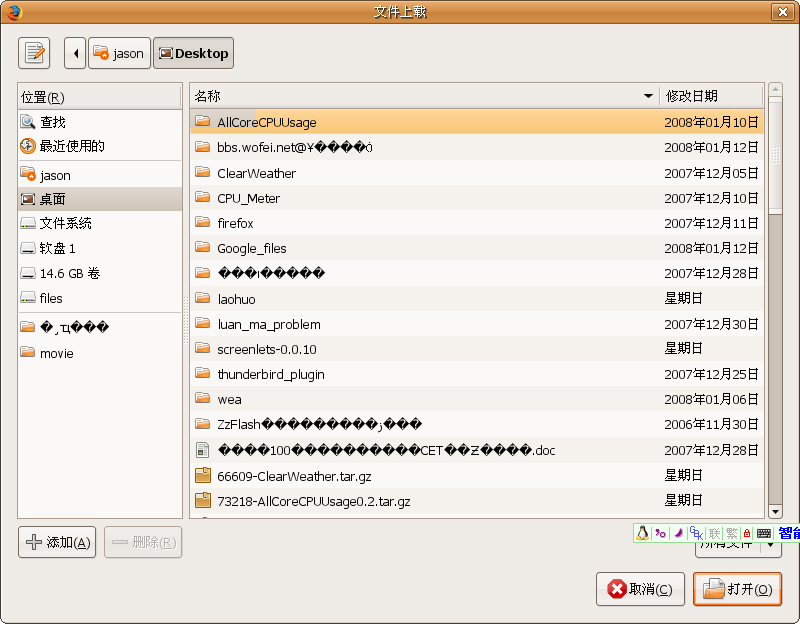The width and height of the screenshot is (800, 624).
Task: Select the jason home place in sidebar
Action: [x=100, y=175]
